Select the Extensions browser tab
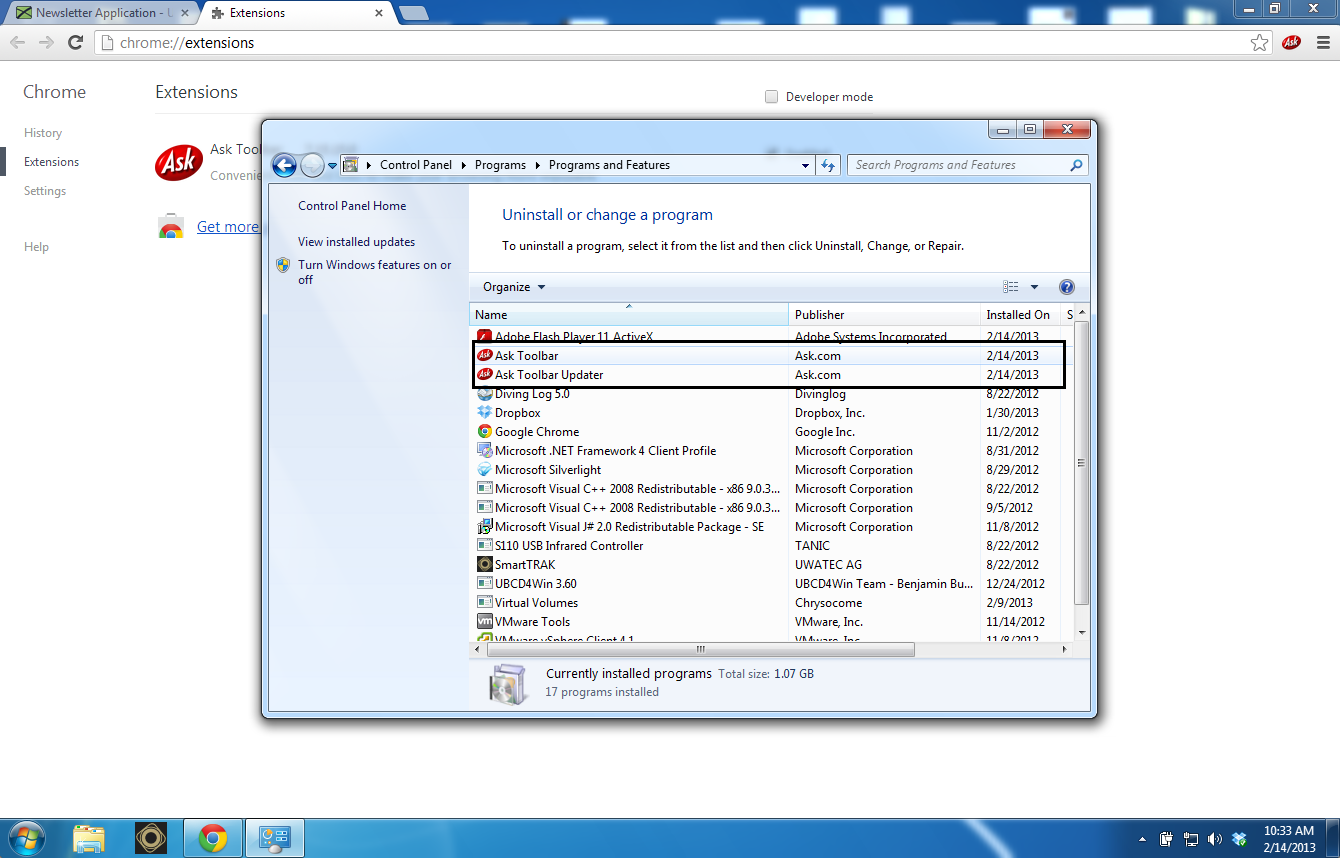This screenshot has width=1340, height=858. [297, 14]
